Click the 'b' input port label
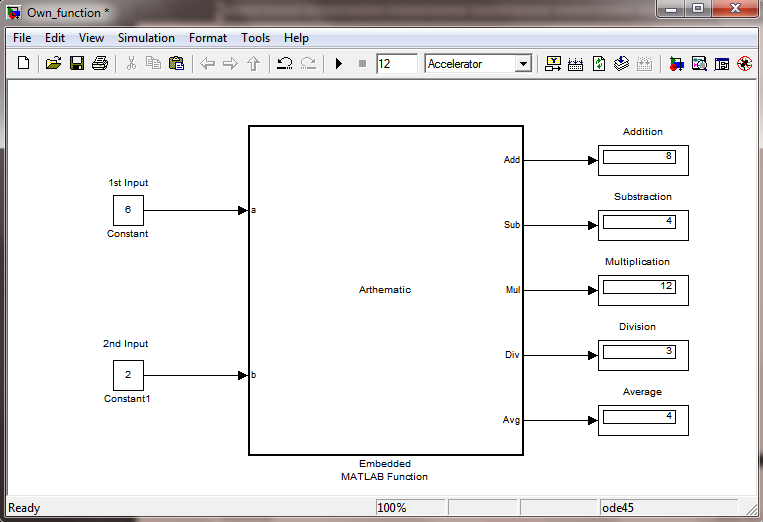The height and width of the screenshot is (522, 763). click(x=254, y=375)
